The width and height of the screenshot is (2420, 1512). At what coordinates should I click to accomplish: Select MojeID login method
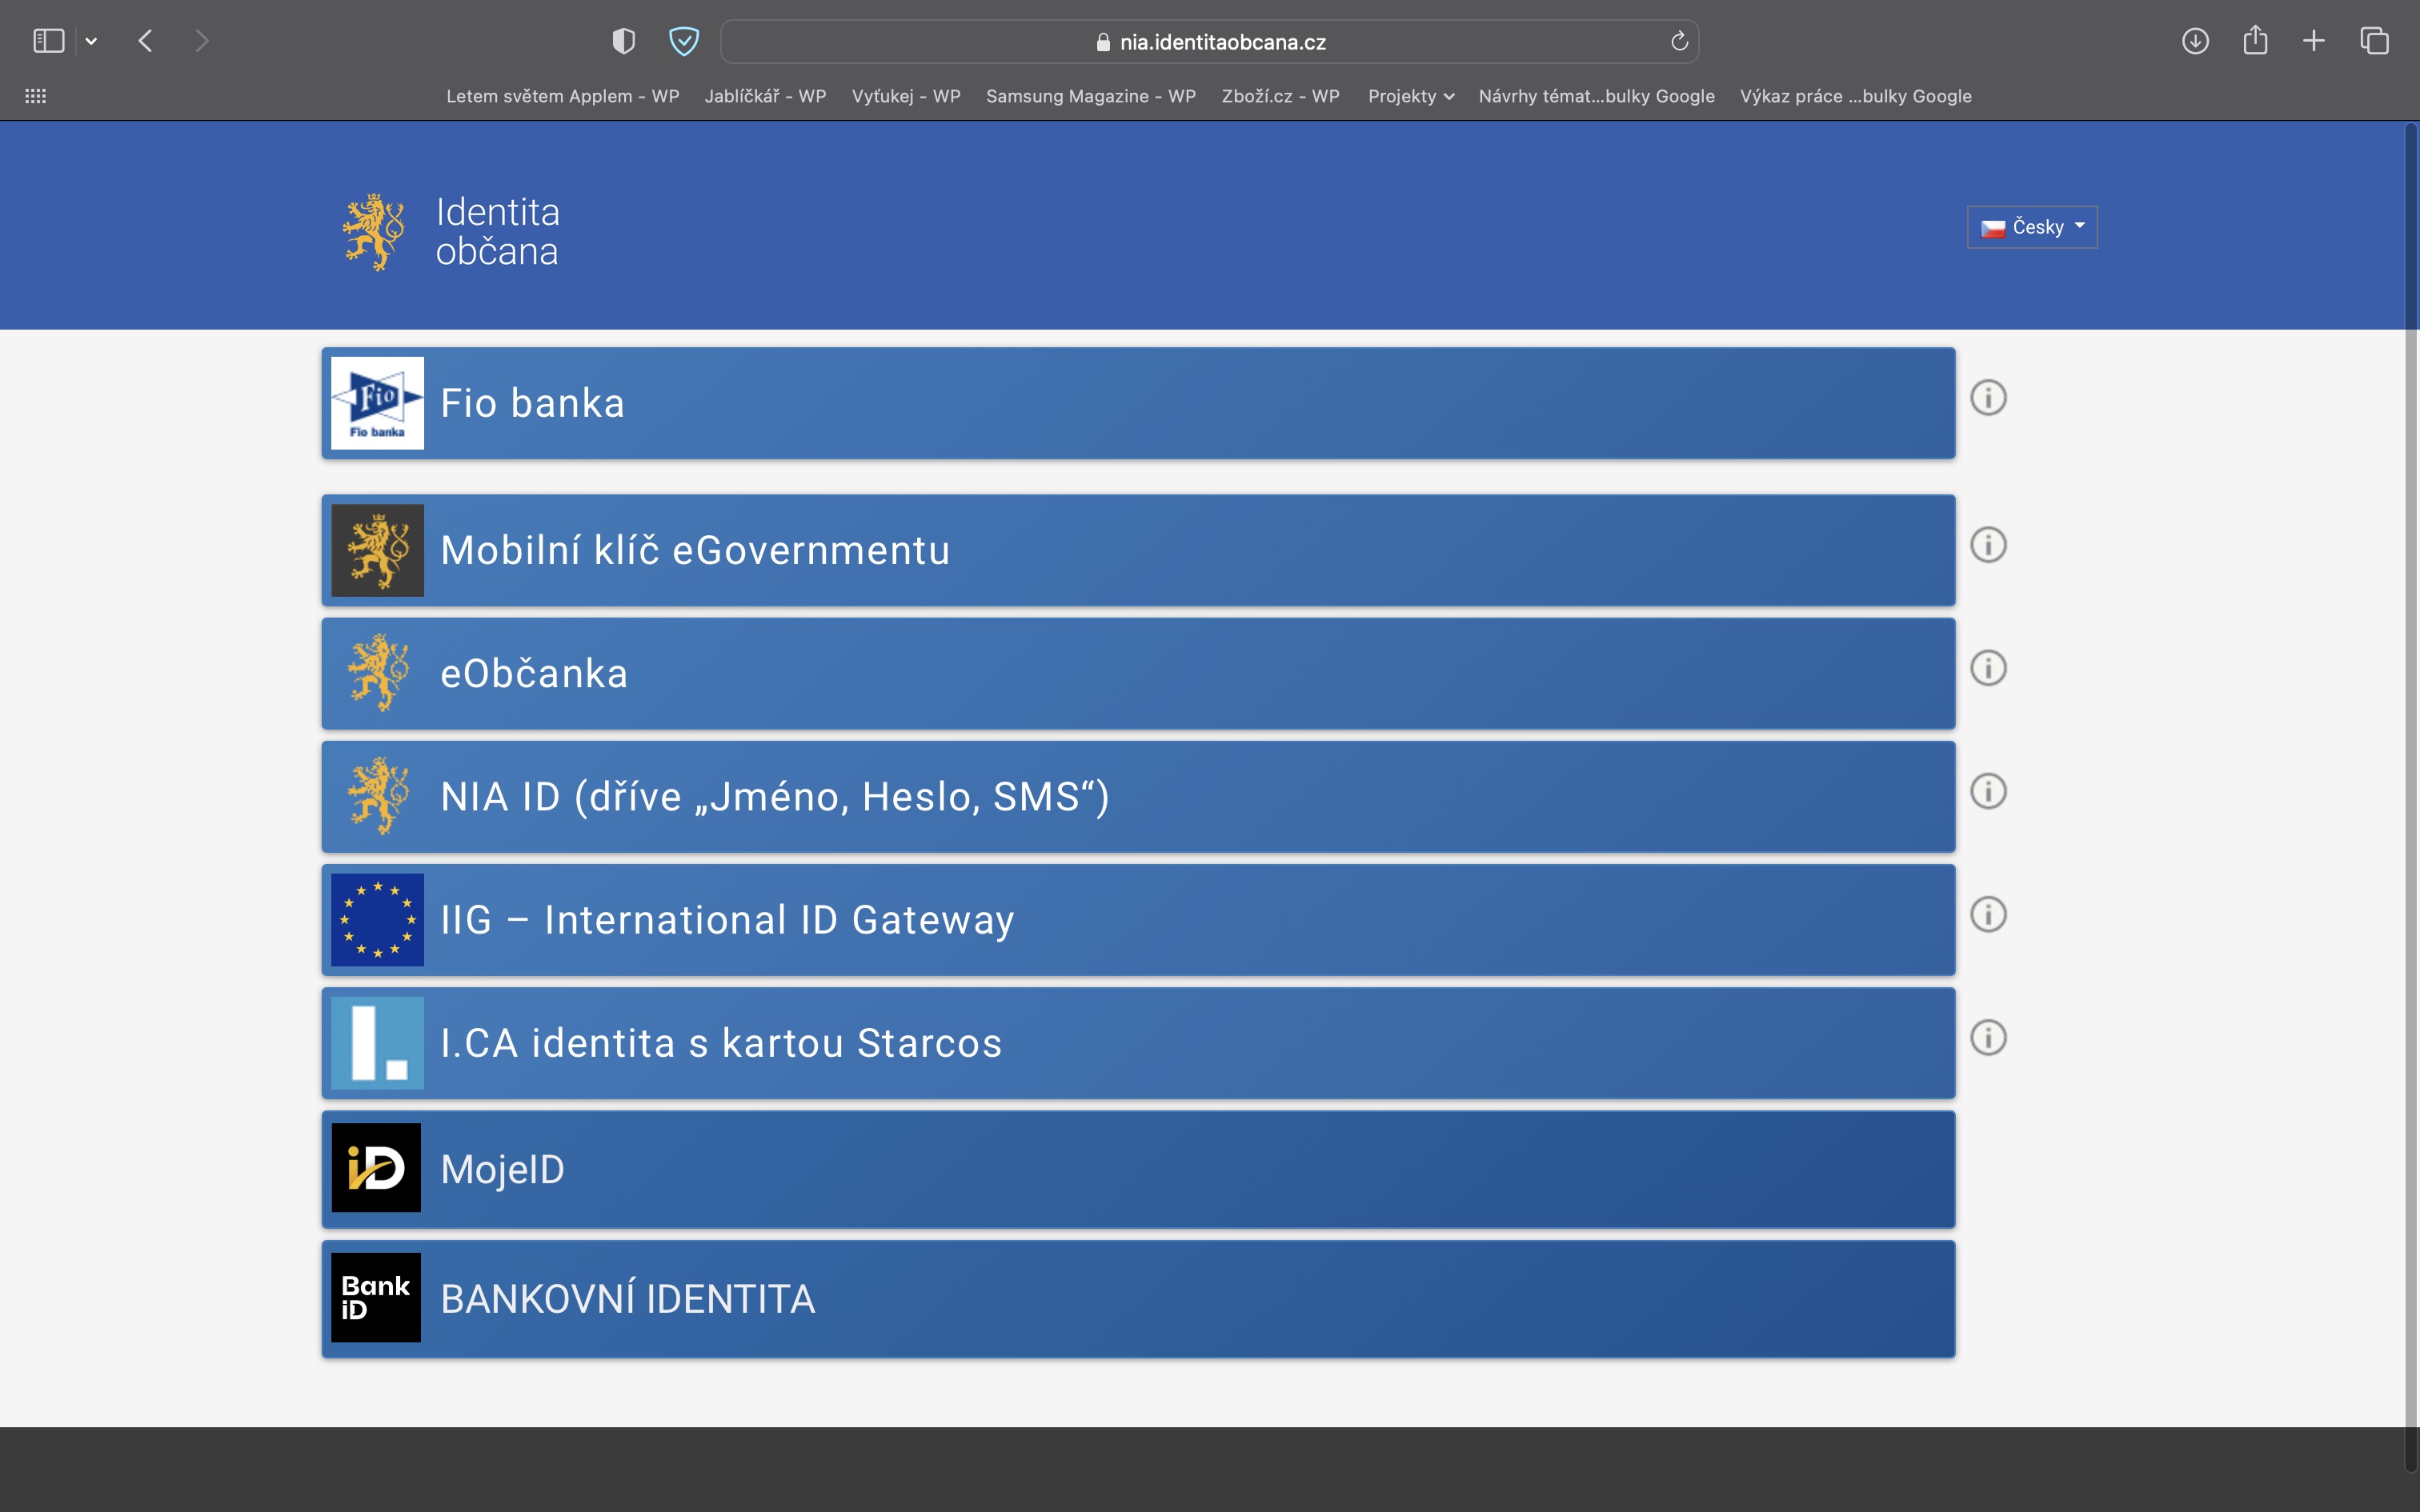coord(1137,1169)
